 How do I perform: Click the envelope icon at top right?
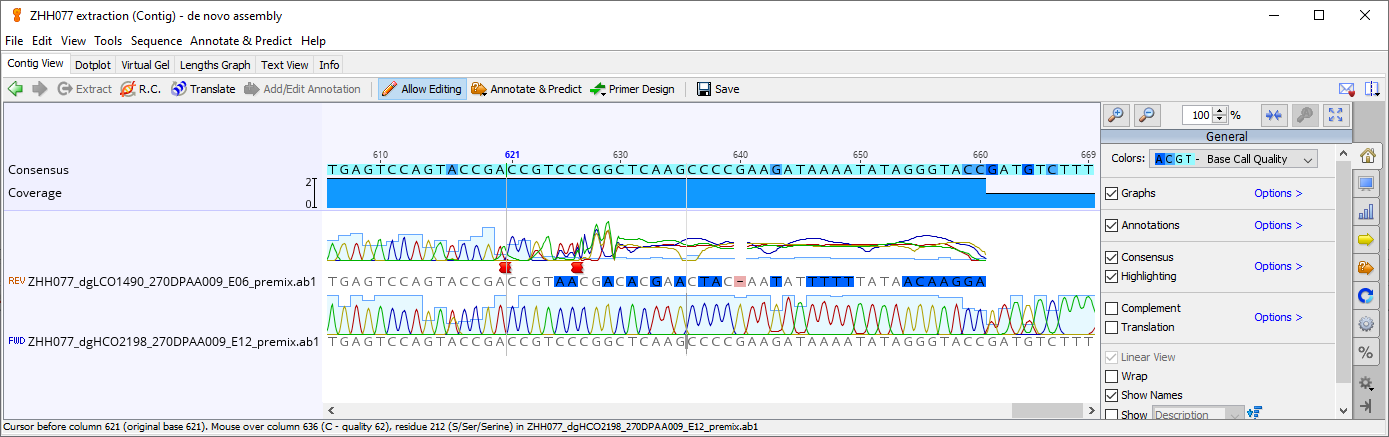1346,89
